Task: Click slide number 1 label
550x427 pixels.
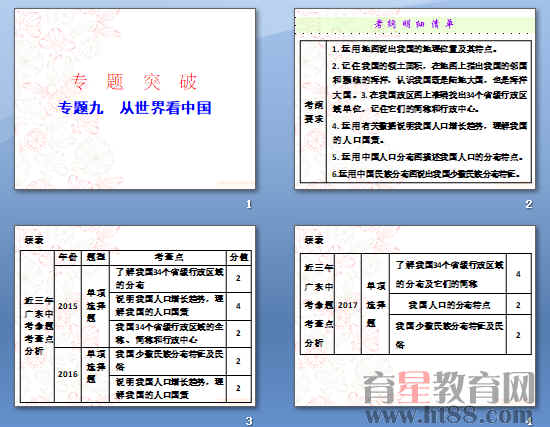Action: point(249,204)
